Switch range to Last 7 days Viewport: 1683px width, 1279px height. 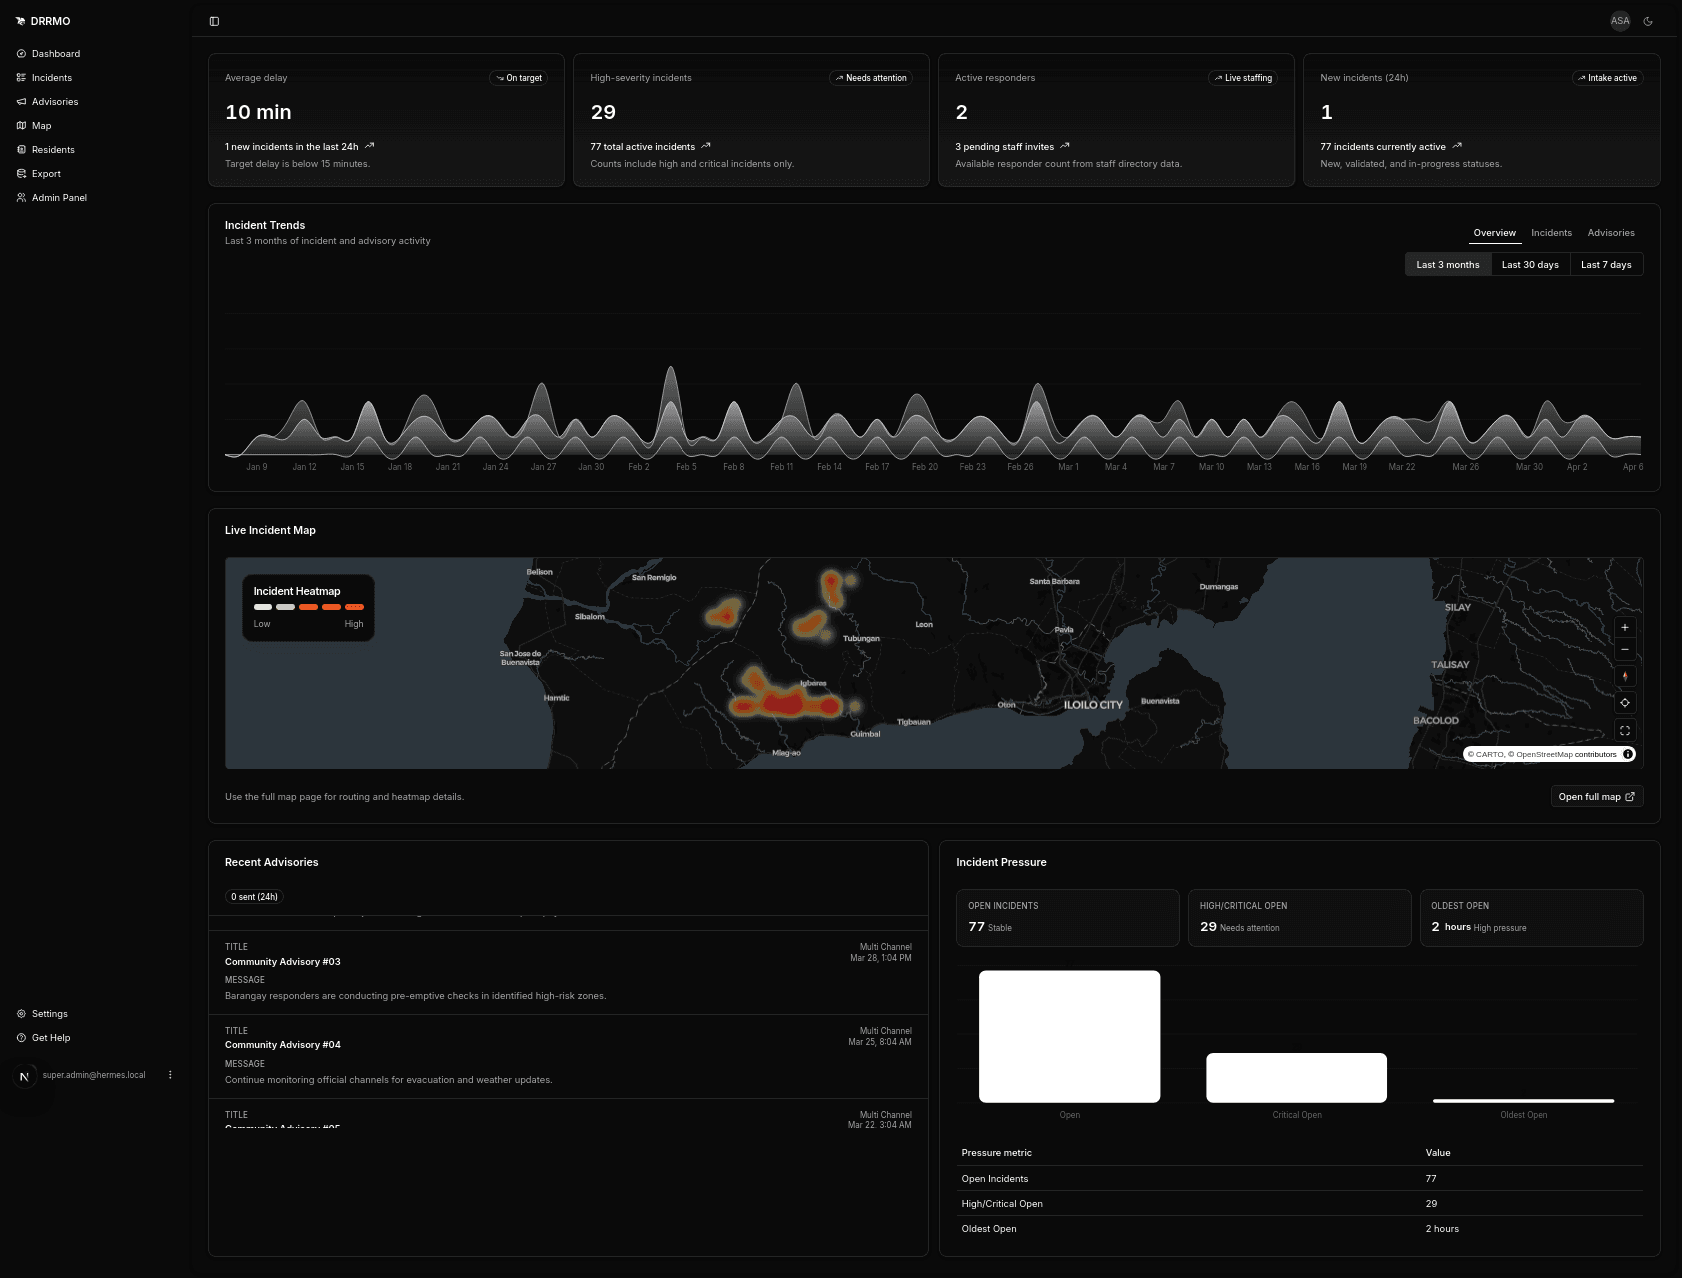[x=1605, y=265]
